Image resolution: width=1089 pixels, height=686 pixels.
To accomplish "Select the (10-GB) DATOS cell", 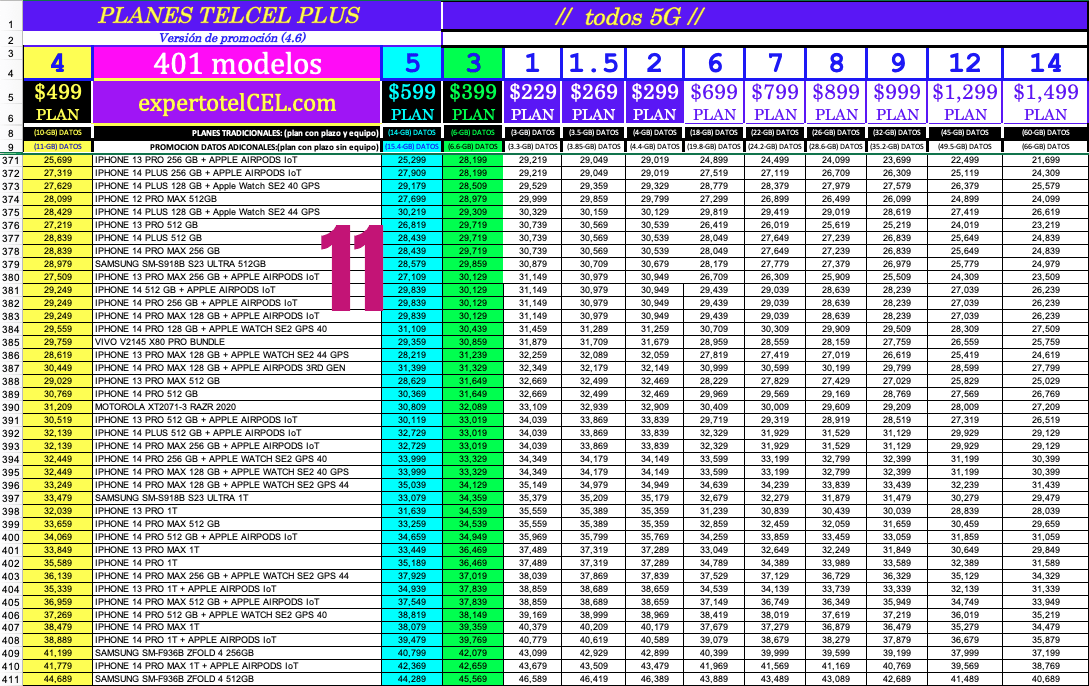I will (58, 133).
